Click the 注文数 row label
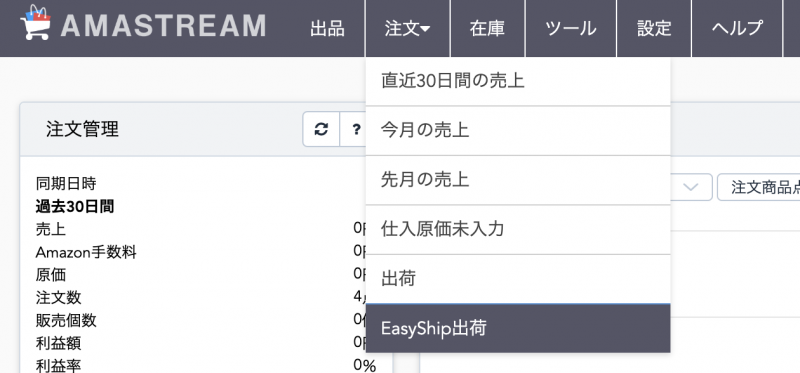Image resolution: width=800 pixels, height=373 pixels. [58, 297]
